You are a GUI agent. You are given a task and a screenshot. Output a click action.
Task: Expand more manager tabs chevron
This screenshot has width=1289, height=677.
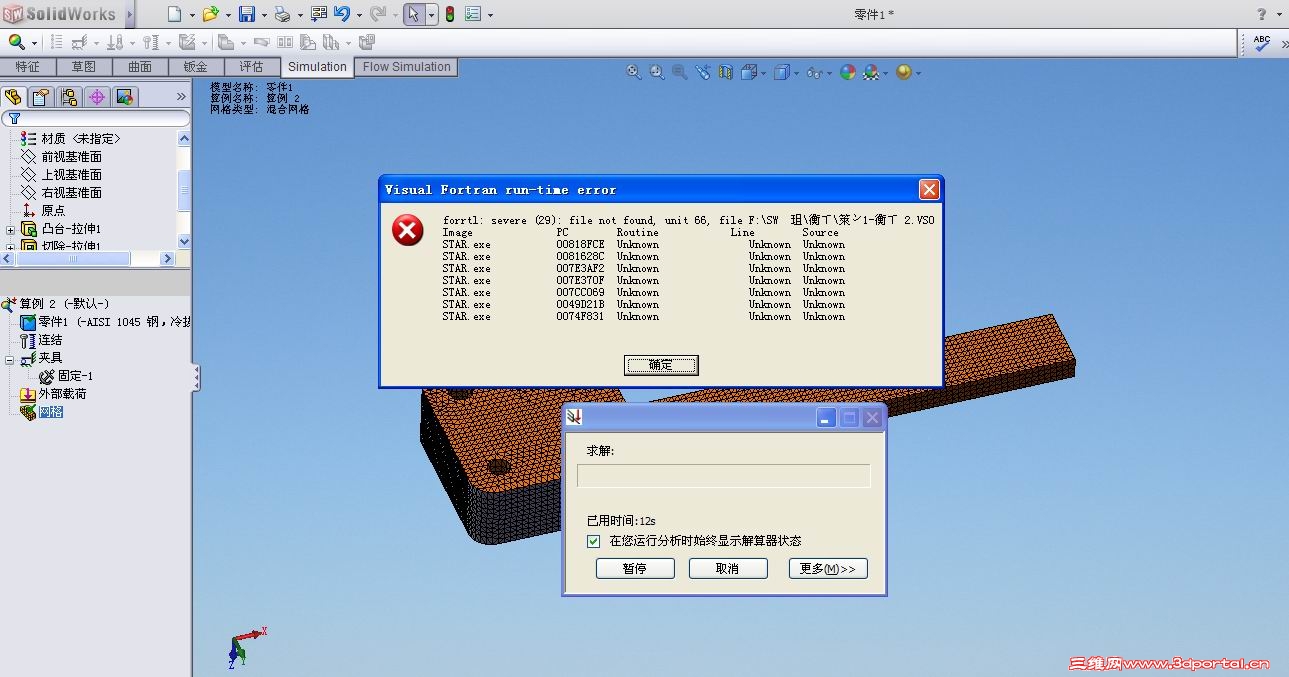(x=181, y=97)
